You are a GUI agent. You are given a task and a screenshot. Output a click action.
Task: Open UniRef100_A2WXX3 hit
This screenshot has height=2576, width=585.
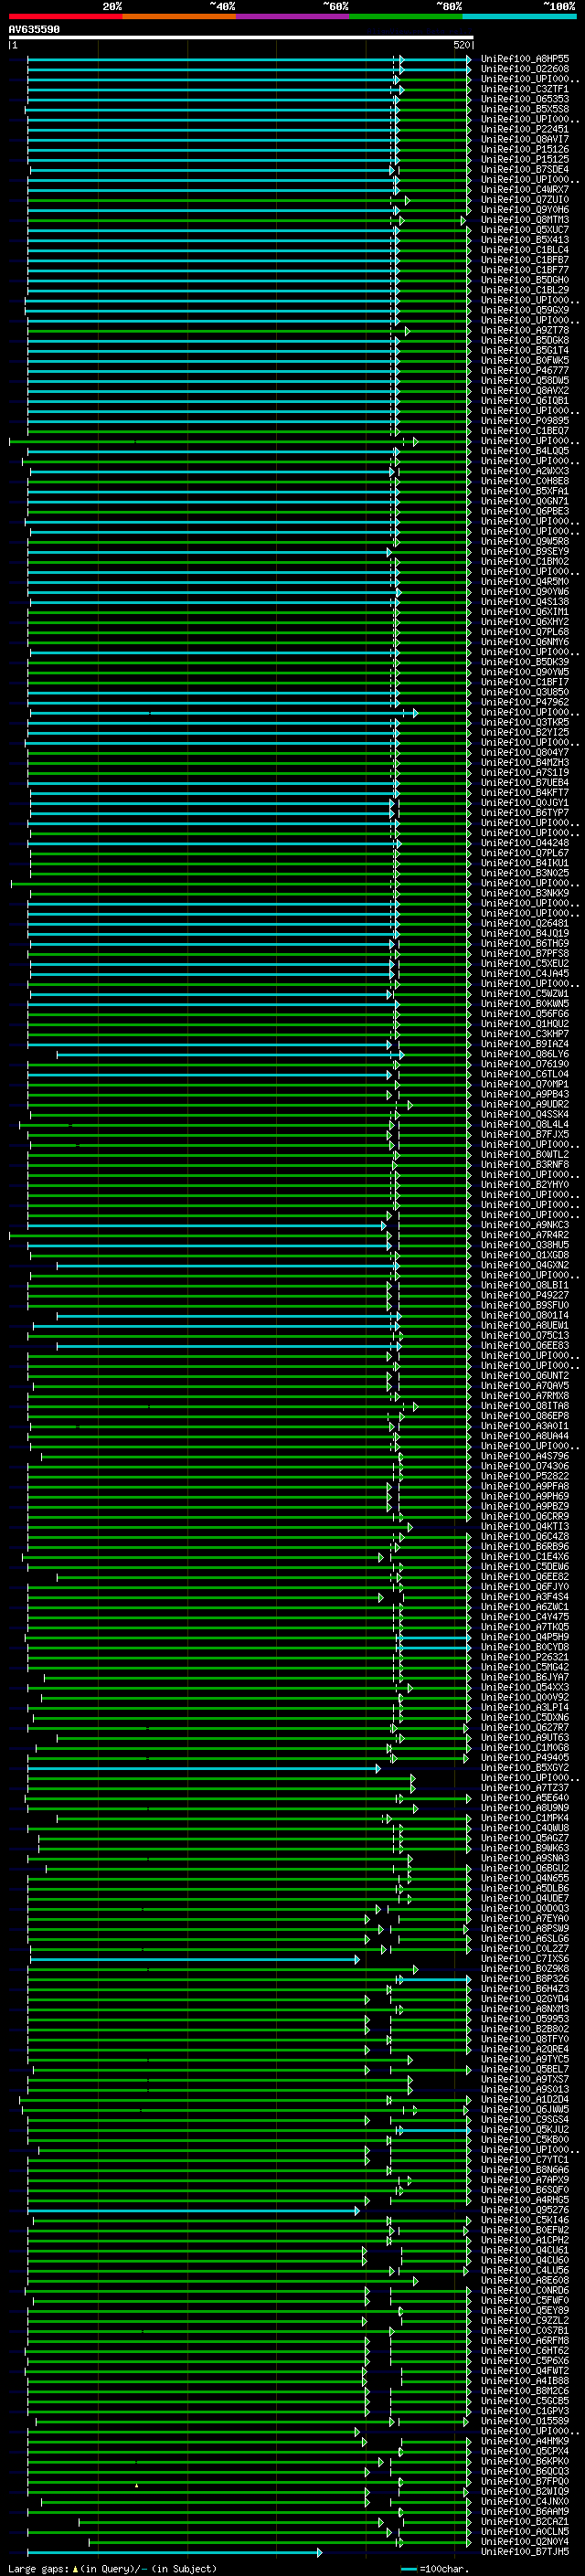pyautogui.click(x=525, y=471)
